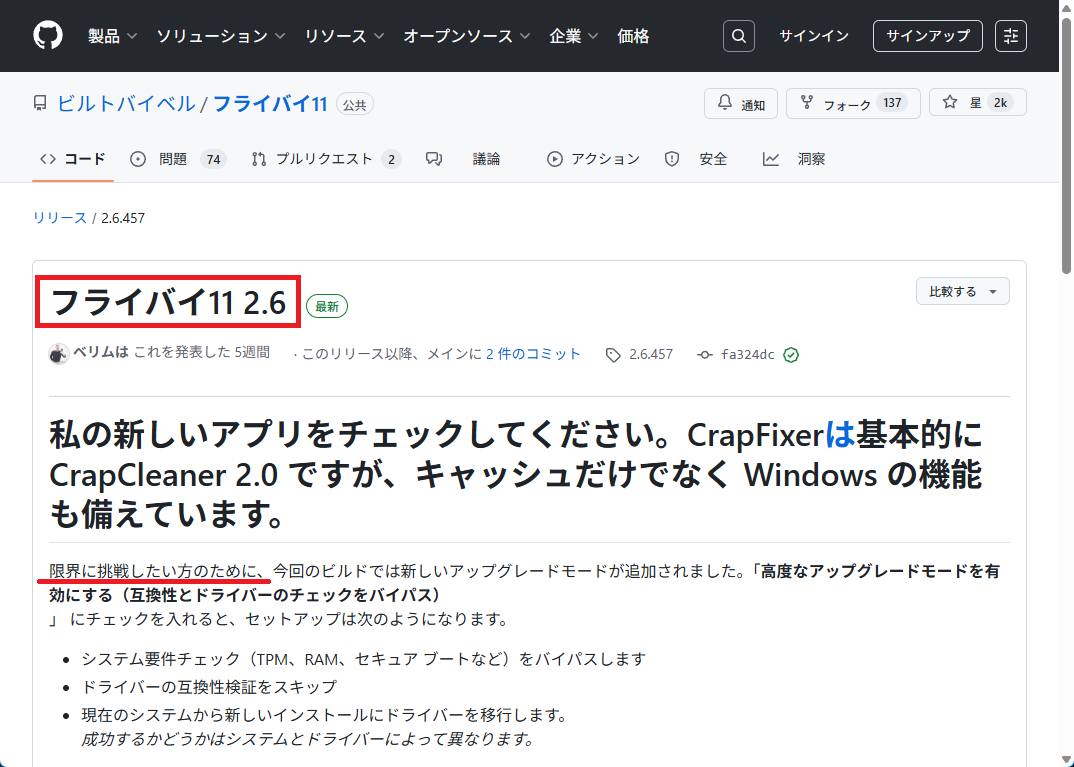Click the フォーク 137 button
1074x767 pixels.
853,103
